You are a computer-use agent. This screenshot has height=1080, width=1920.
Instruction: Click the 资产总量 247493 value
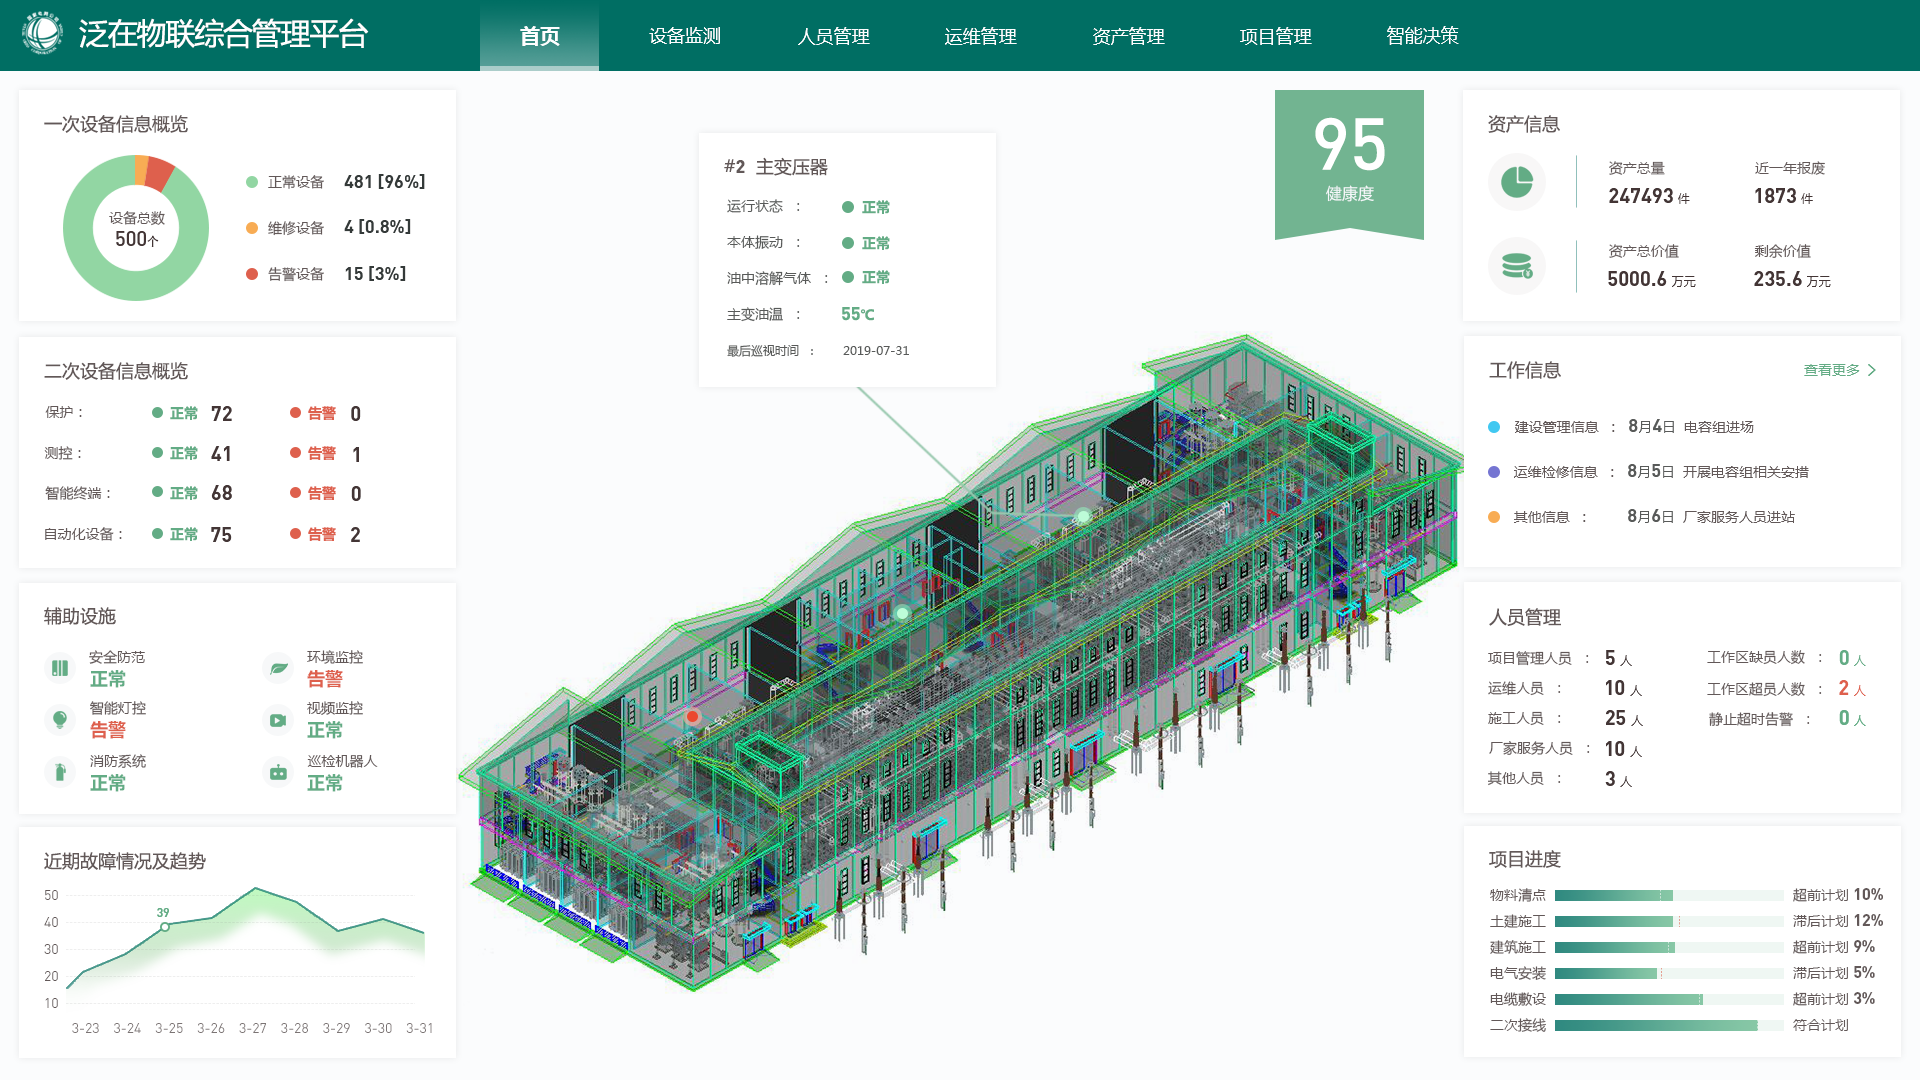click(1649, 196)
